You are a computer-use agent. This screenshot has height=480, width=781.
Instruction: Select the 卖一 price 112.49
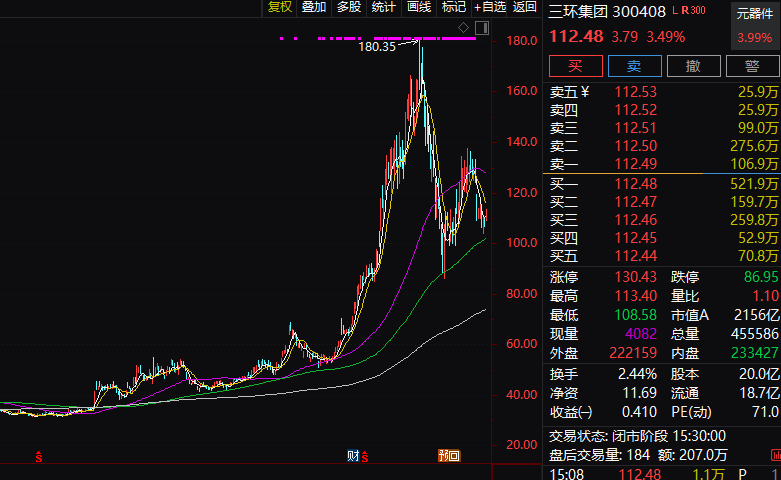point(636,164)
